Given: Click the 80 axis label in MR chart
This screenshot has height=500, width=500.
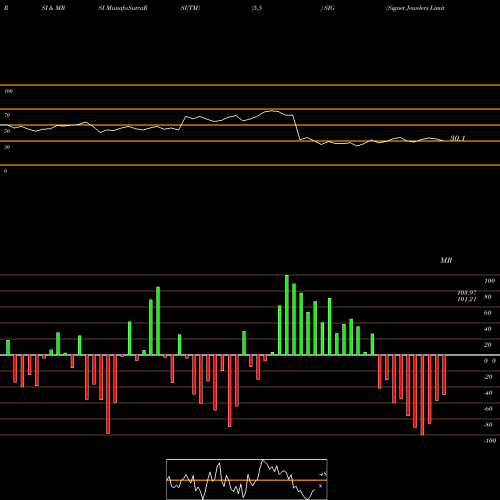Looking at the screenshot, I should [x=488, y=297].
